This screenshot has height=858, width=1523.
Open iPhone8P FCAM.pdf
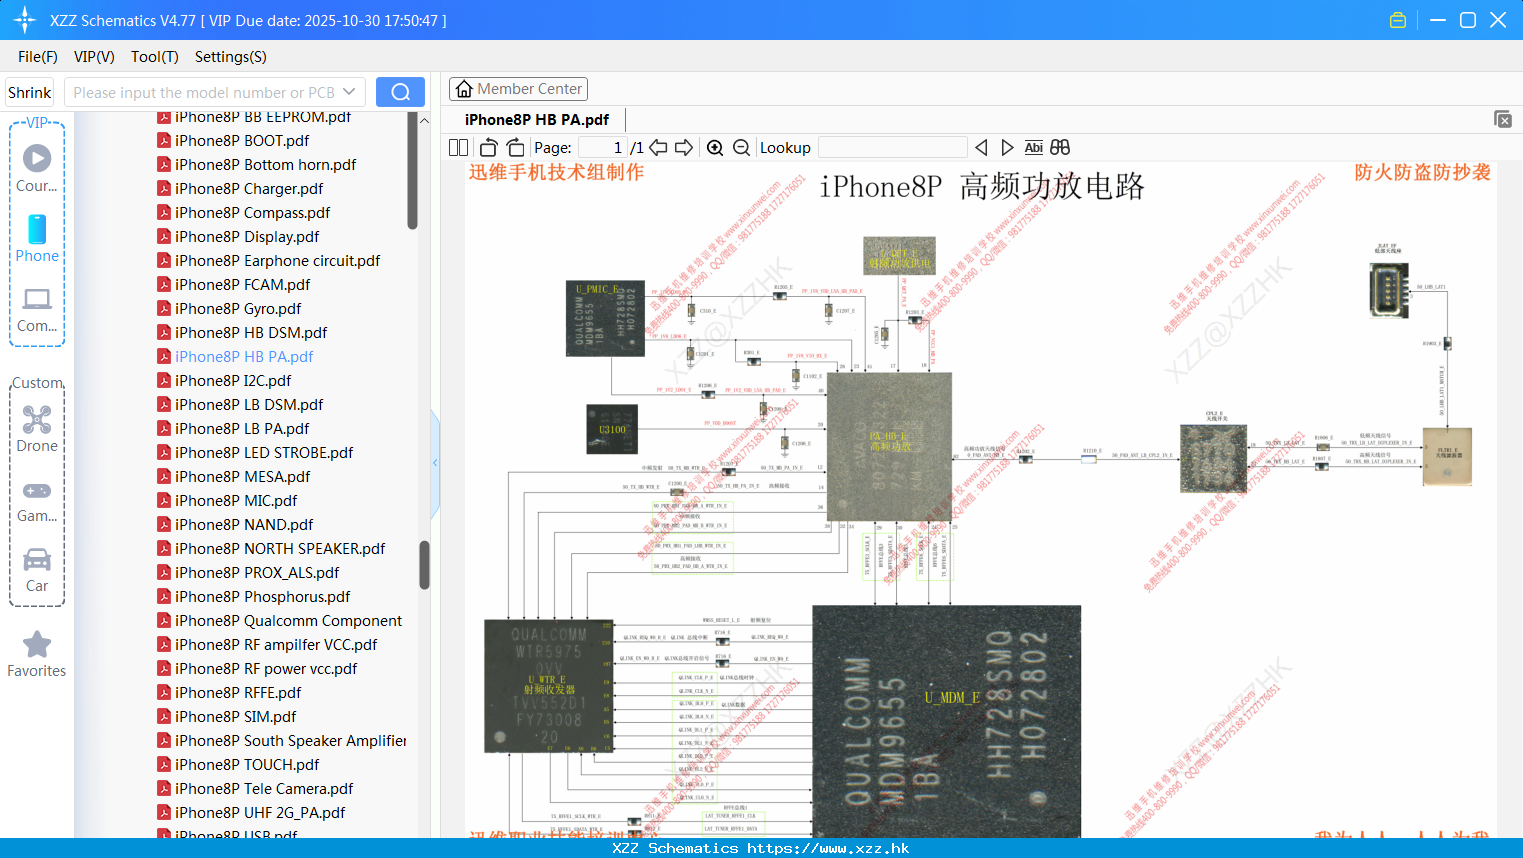(242, 284)
